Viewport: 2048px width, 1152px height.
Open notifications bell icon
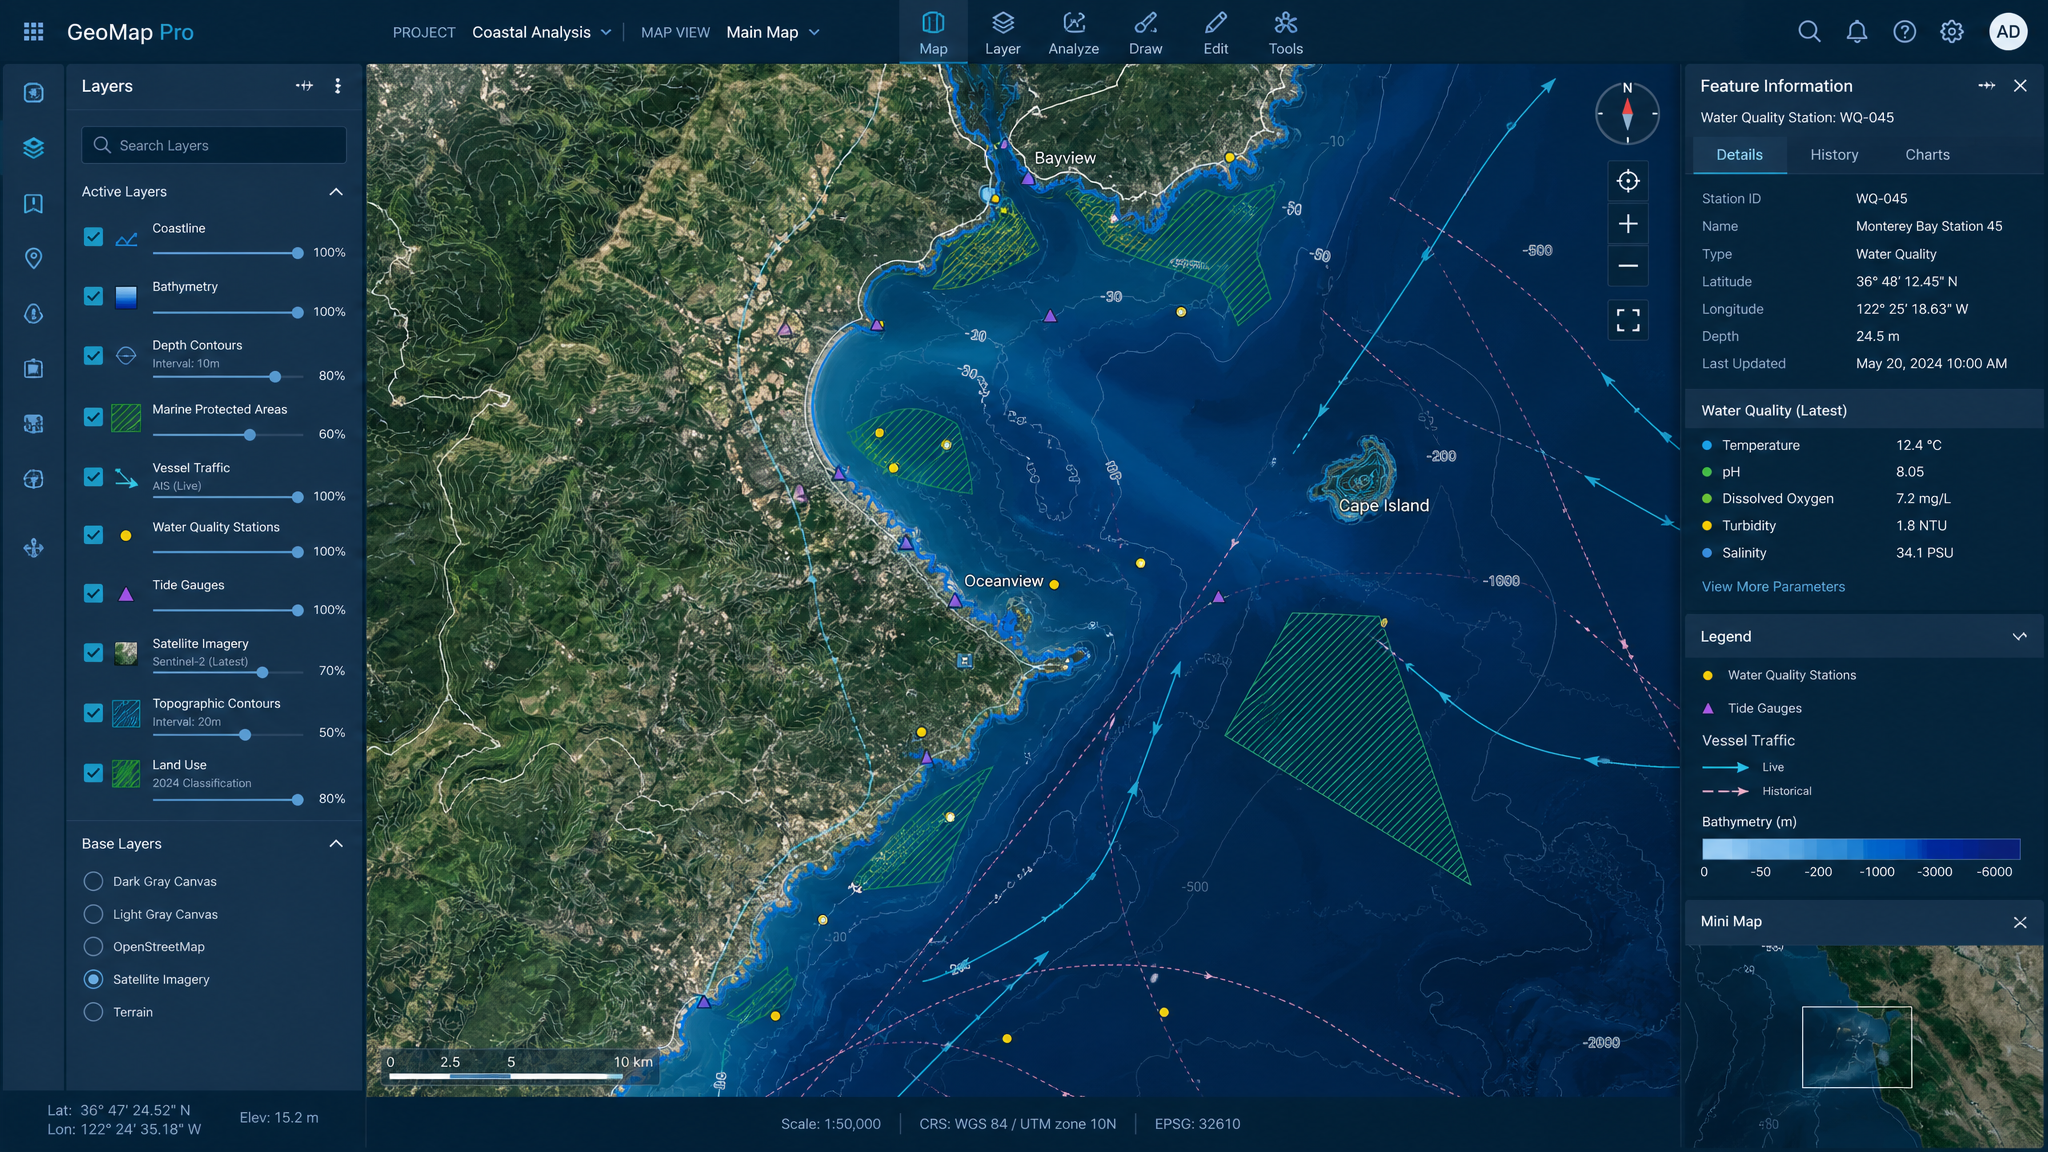click(x=1857, y=32)
